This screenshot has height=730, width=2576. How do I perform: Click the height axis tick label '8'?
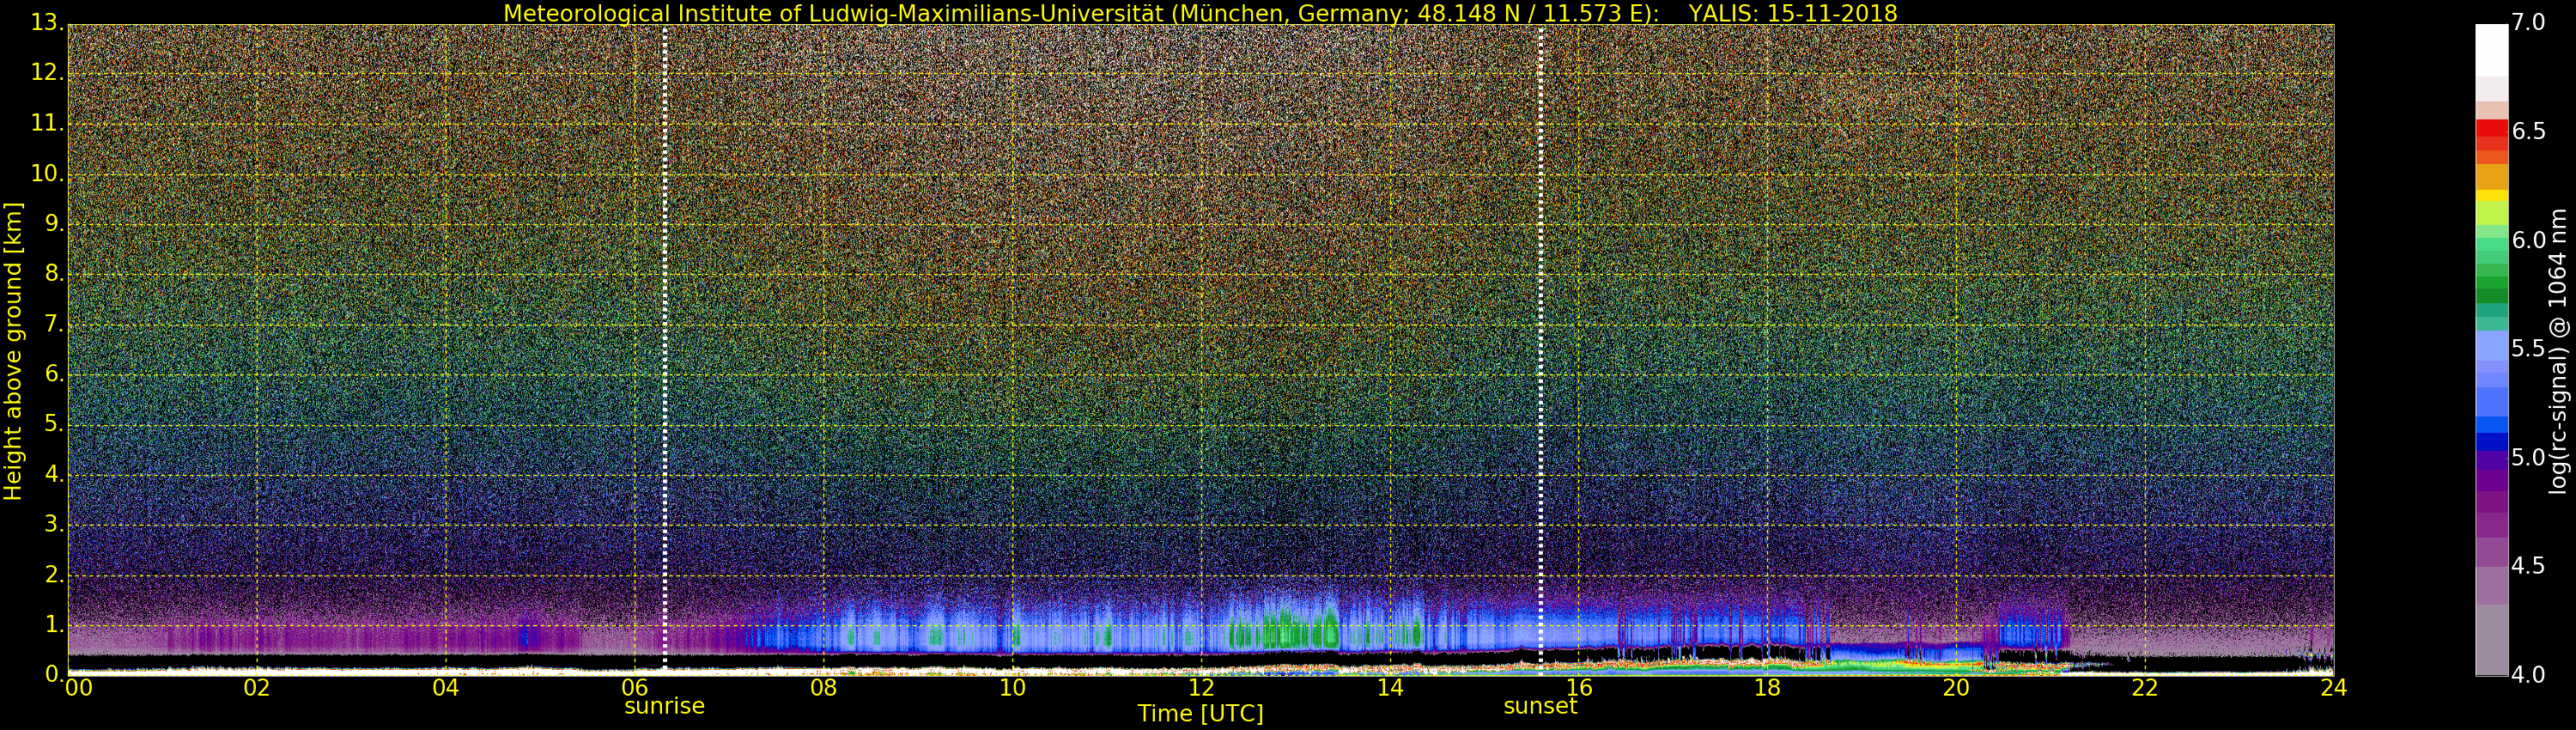click(x=53, y=274)
